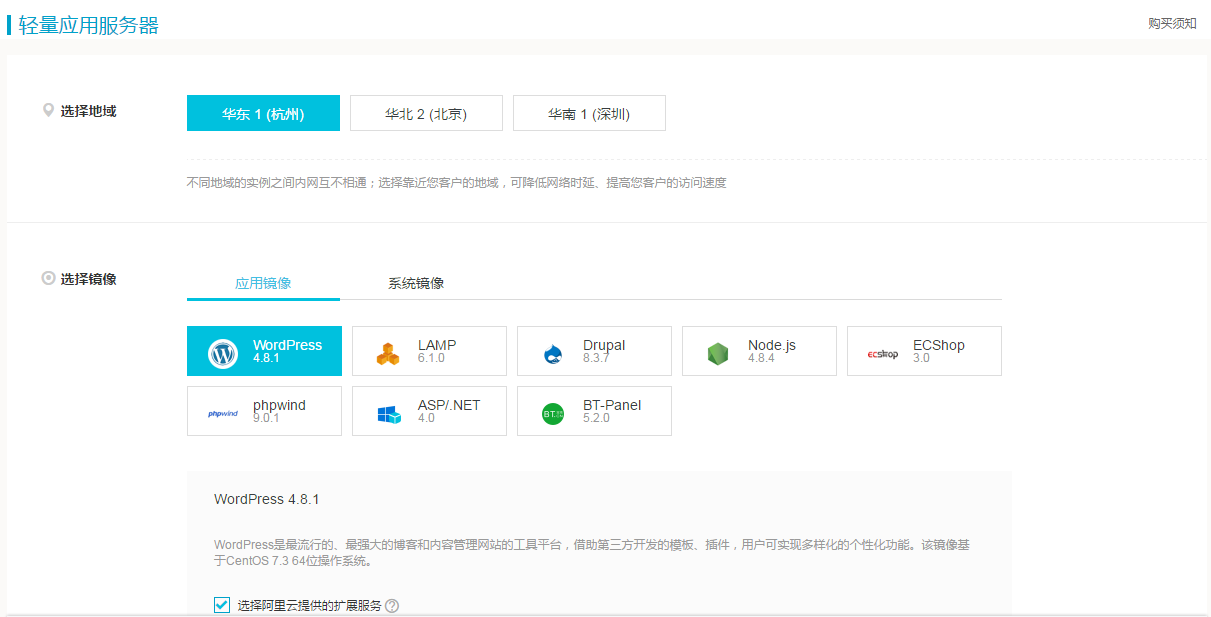Click the location pin icon beside 选择地域
Image resolution: width=1211 pixels, height=617 pixels.
tap(48, 110)
